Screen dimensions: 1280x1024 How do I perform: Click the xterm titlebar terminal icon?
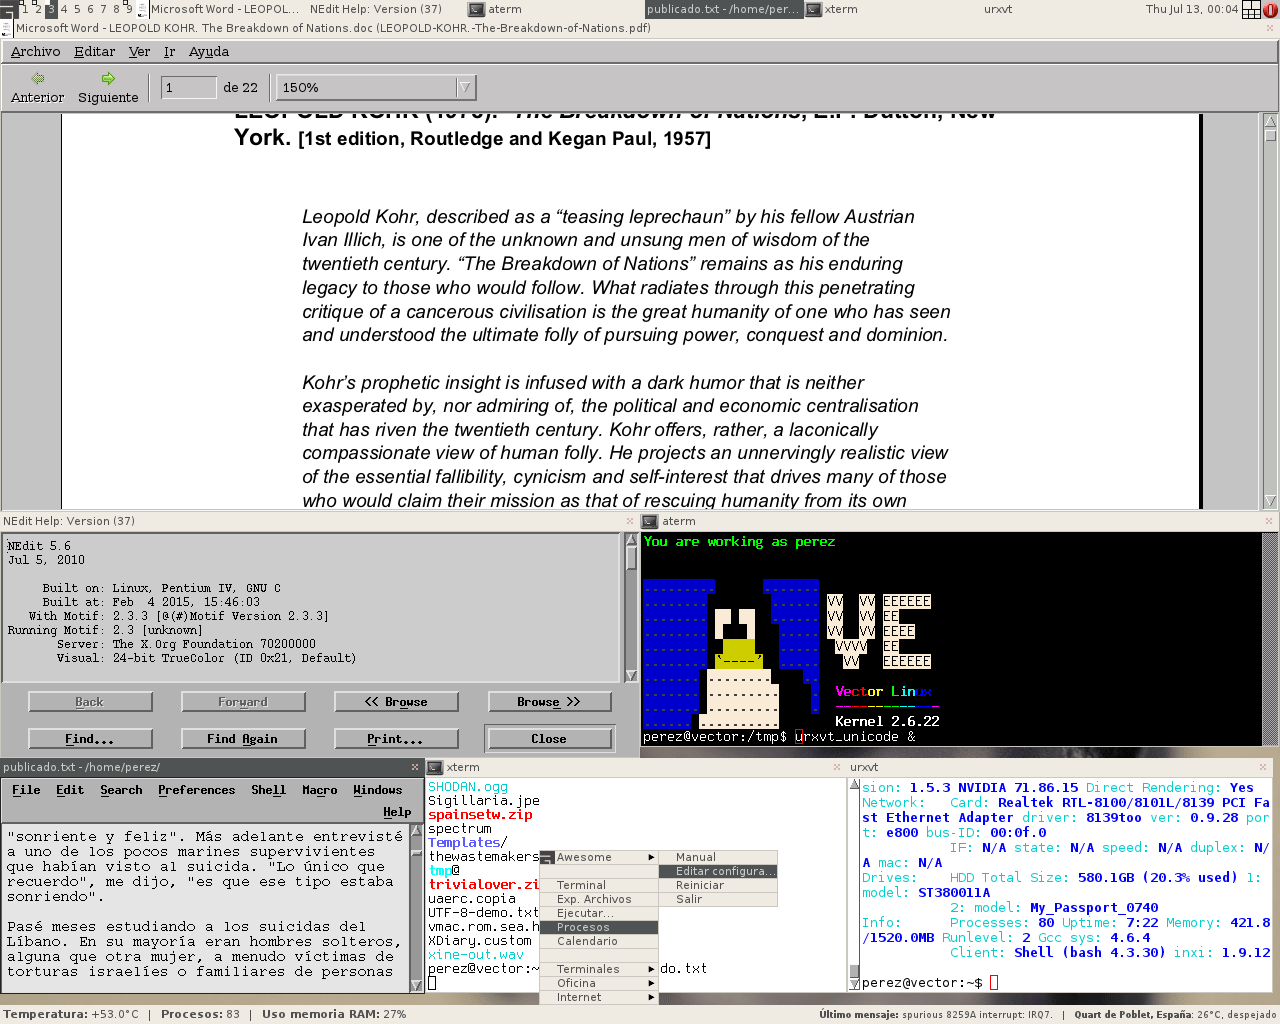click(435, 767)
